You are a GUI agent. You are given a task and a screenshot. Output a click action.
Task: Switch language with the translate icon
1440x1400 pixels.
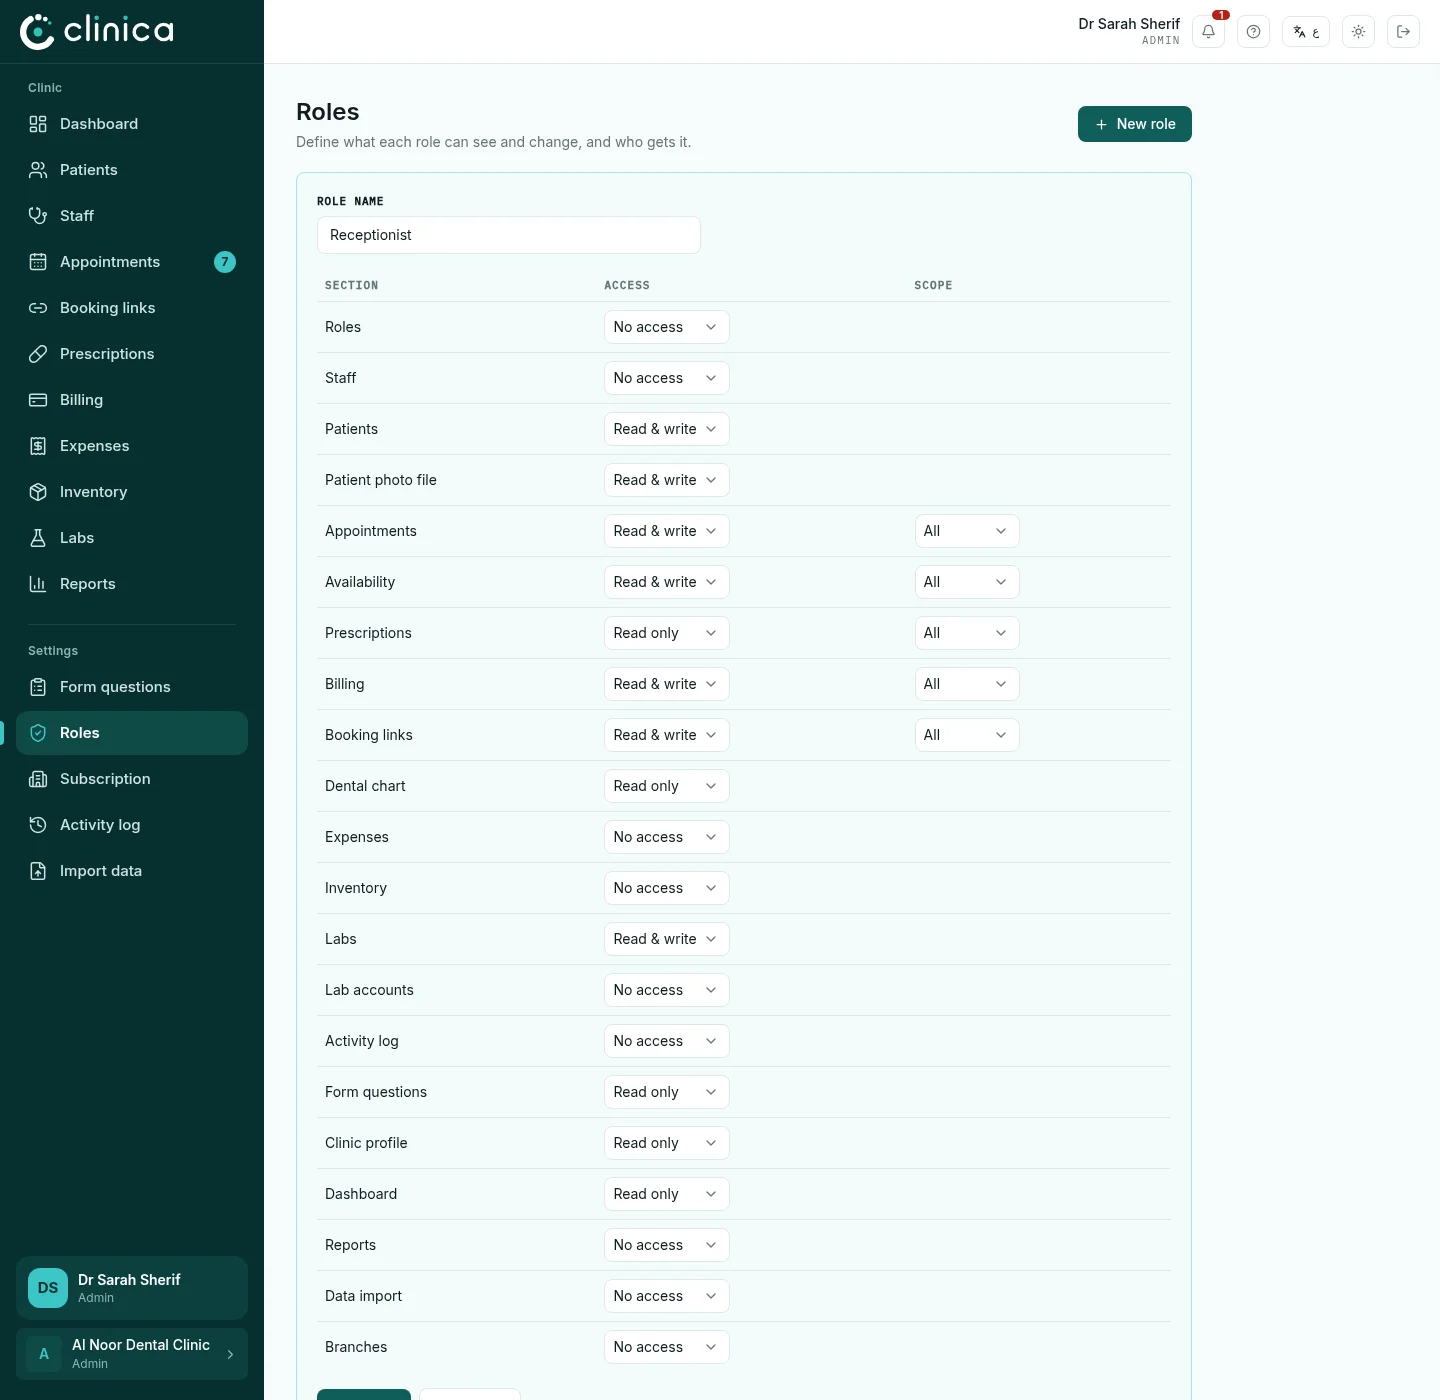(1306, 32)
